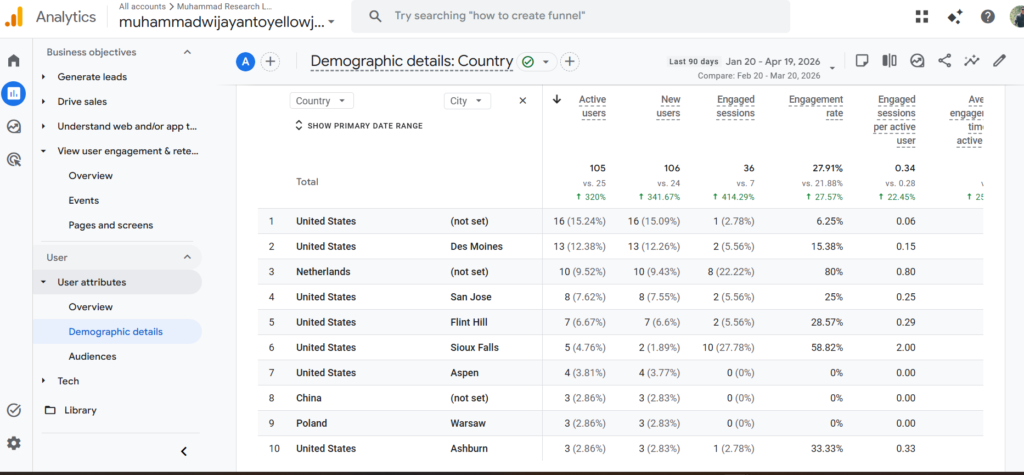Collapse the User section
1024x475 pixels.
click(187, 257)
